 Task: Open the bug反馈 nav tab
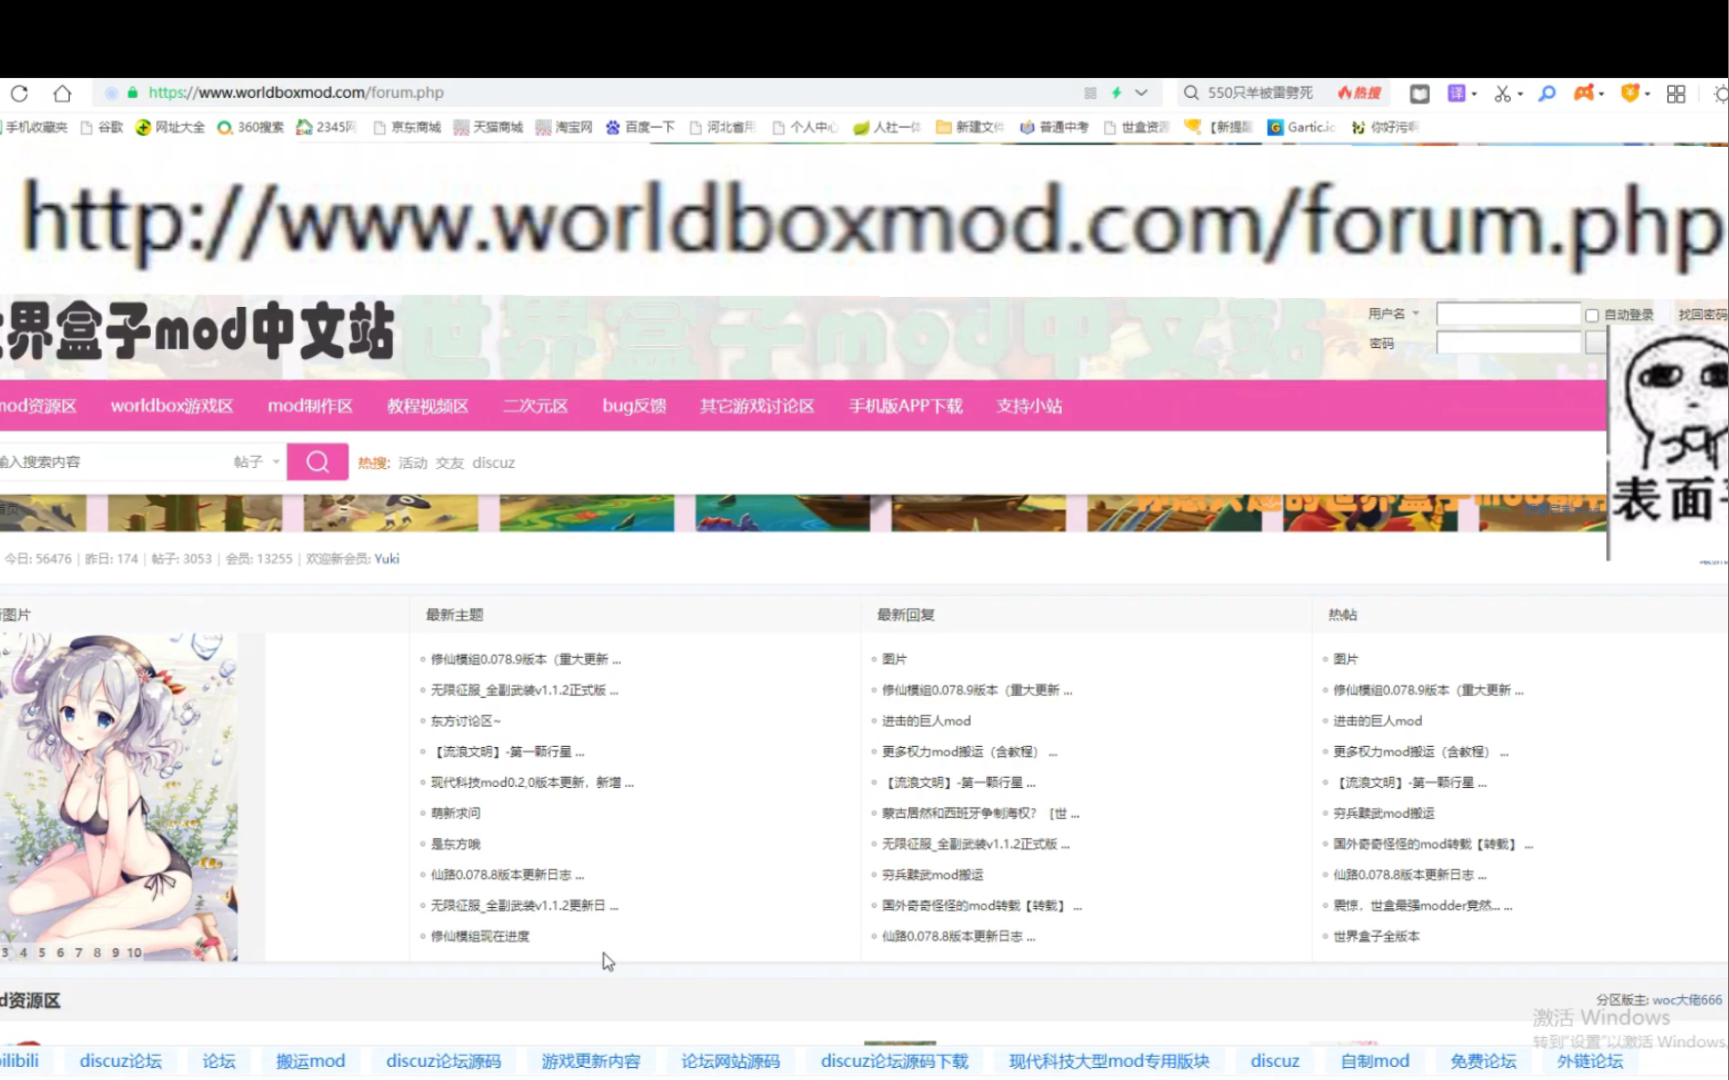[x=634, y=406]
